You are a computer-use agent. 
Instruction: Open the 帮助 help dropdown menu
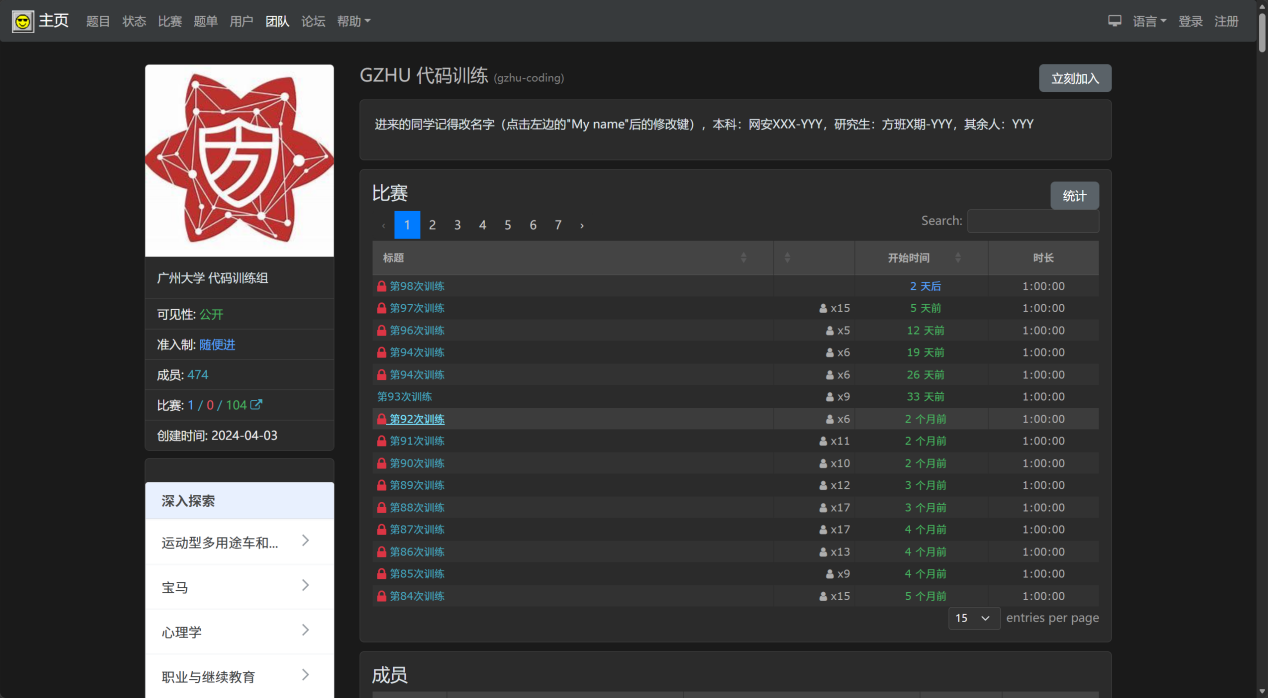tap(353, 21)
